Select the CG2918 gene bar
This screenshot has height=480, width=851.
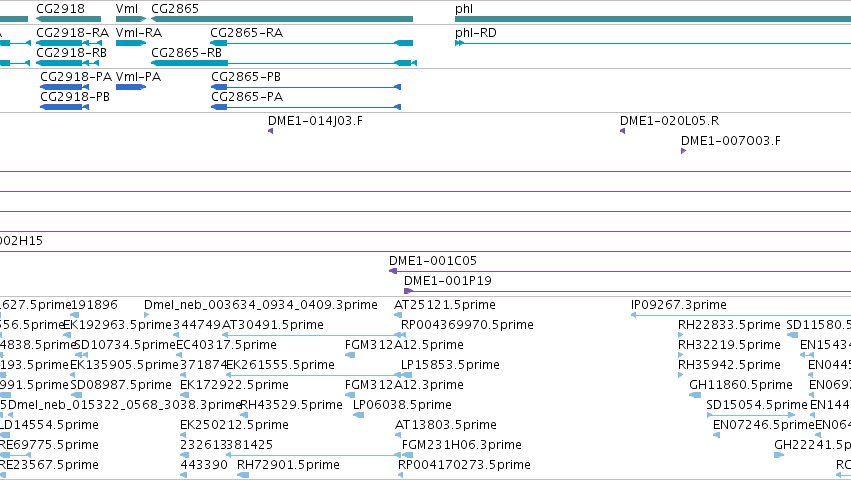[x=68, y=19]
